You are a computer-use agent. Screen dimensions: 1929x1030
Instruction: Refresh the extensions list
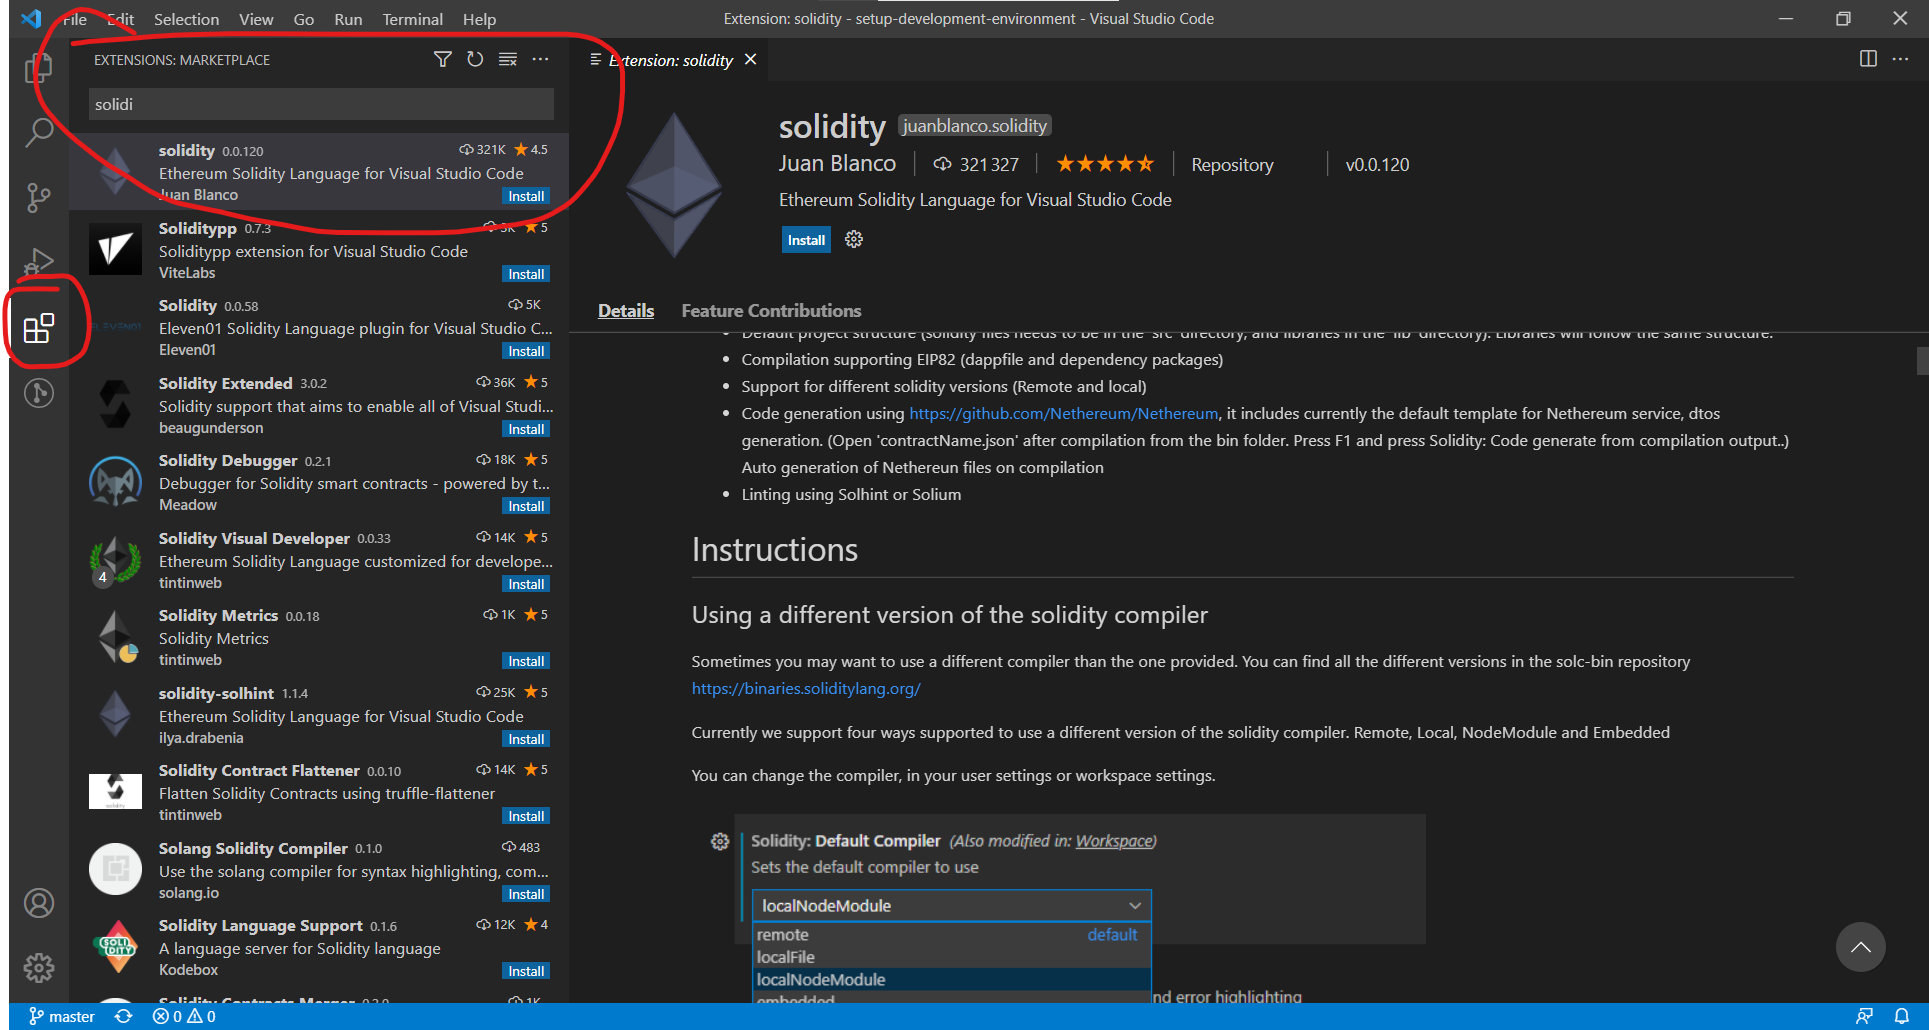[x=475, y=59]
